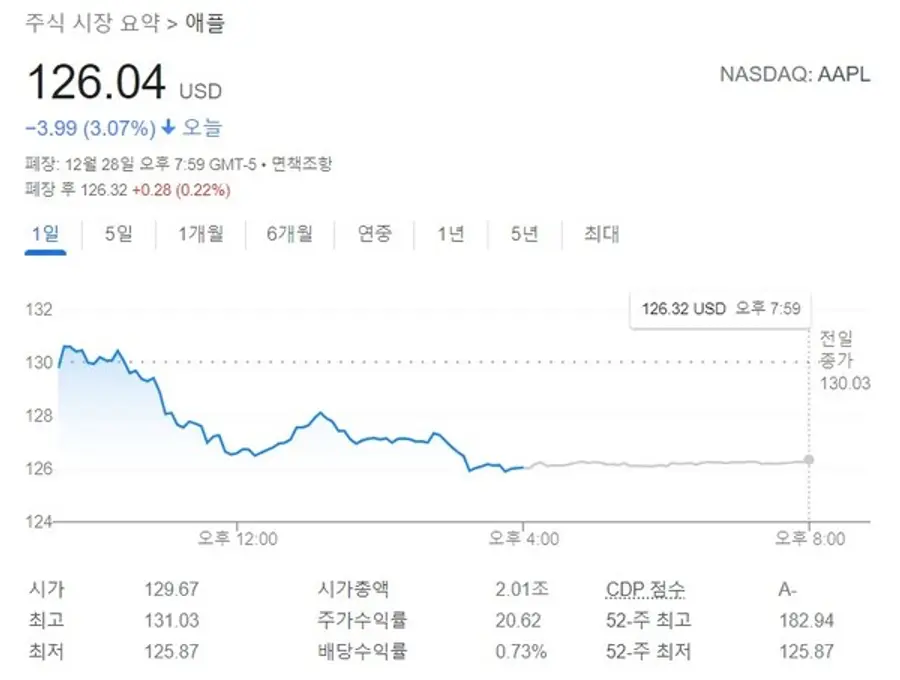This screenshot has width=900, height=680.
Task: Click the 오후 12:00 axis marker
Action: [x=238, y=538]
